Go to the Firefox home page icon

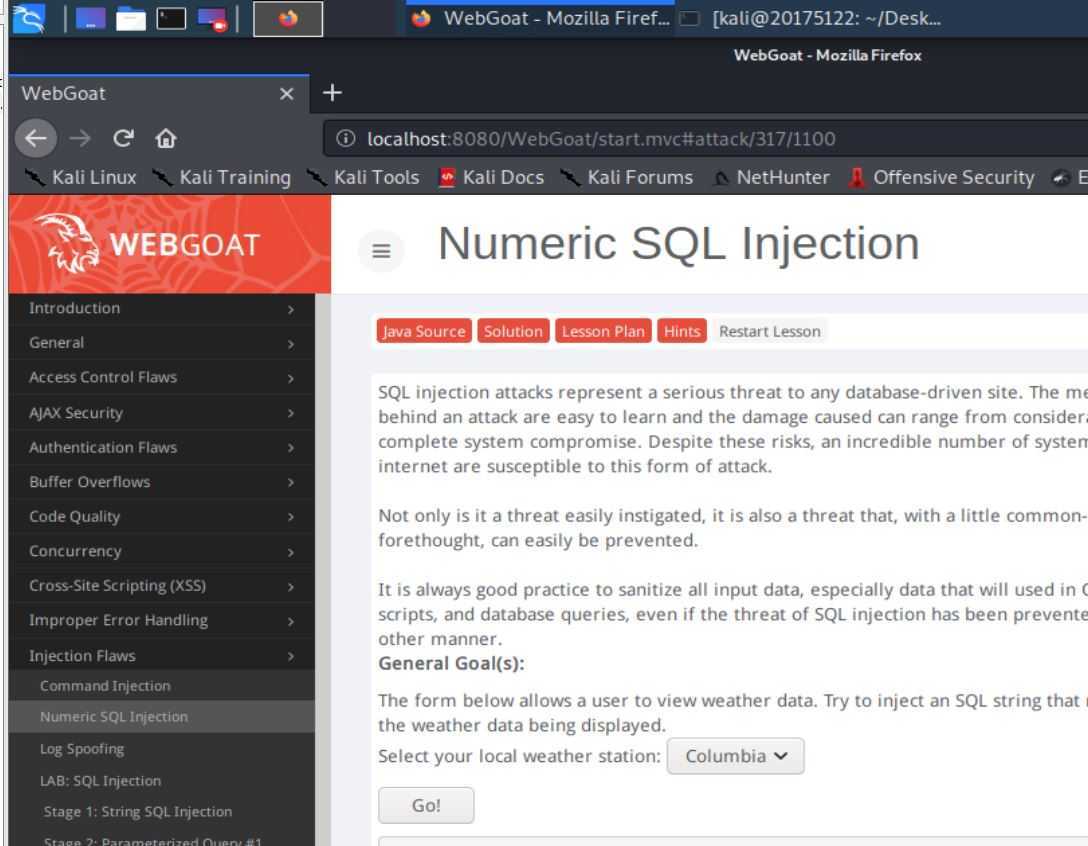(166, 138)
